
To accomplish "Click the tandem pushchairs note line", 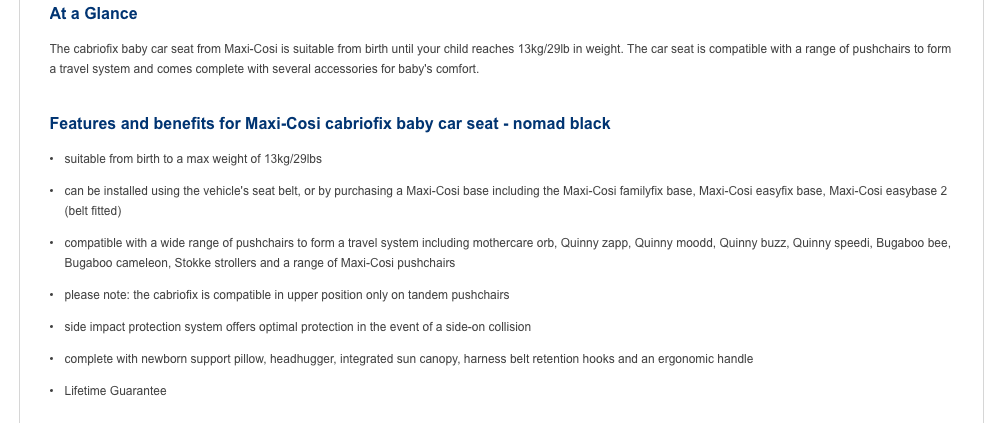I will (x=287, y=295).
